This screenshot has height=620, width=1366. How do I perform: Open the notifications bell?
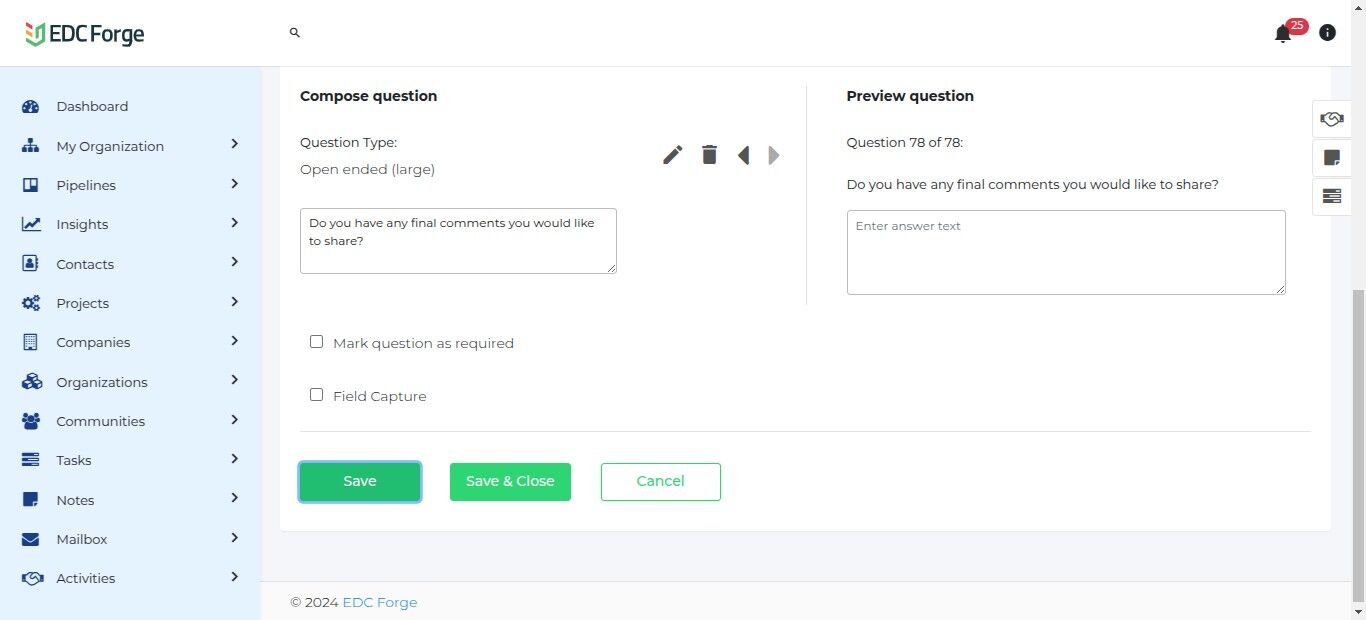click(1283, 34)
